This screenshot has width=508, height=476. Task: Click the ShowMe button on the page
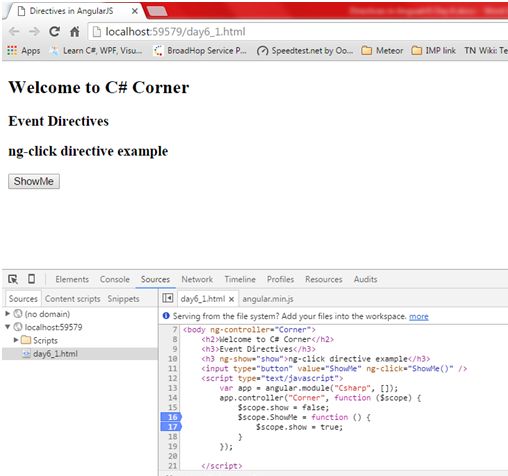[x=34, y=181]
